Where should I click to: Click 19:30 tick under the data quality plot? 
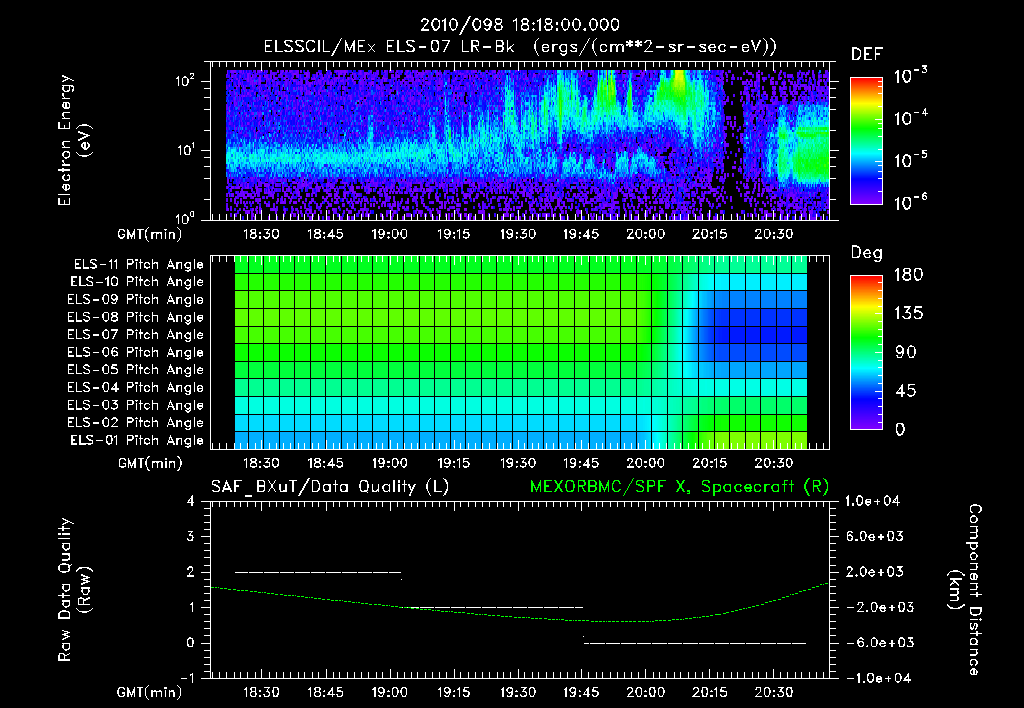click(x=518, y=692)
